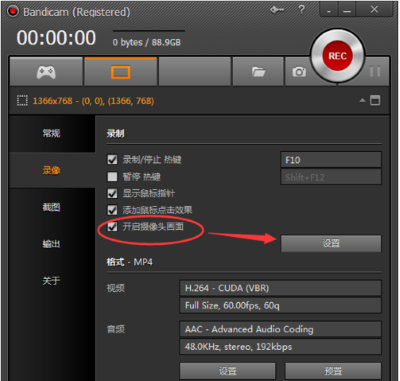The height and width of the screenshot is (381, 400).
Task: Click the F10 record hotkey field
Action: [x=331, y=160]
